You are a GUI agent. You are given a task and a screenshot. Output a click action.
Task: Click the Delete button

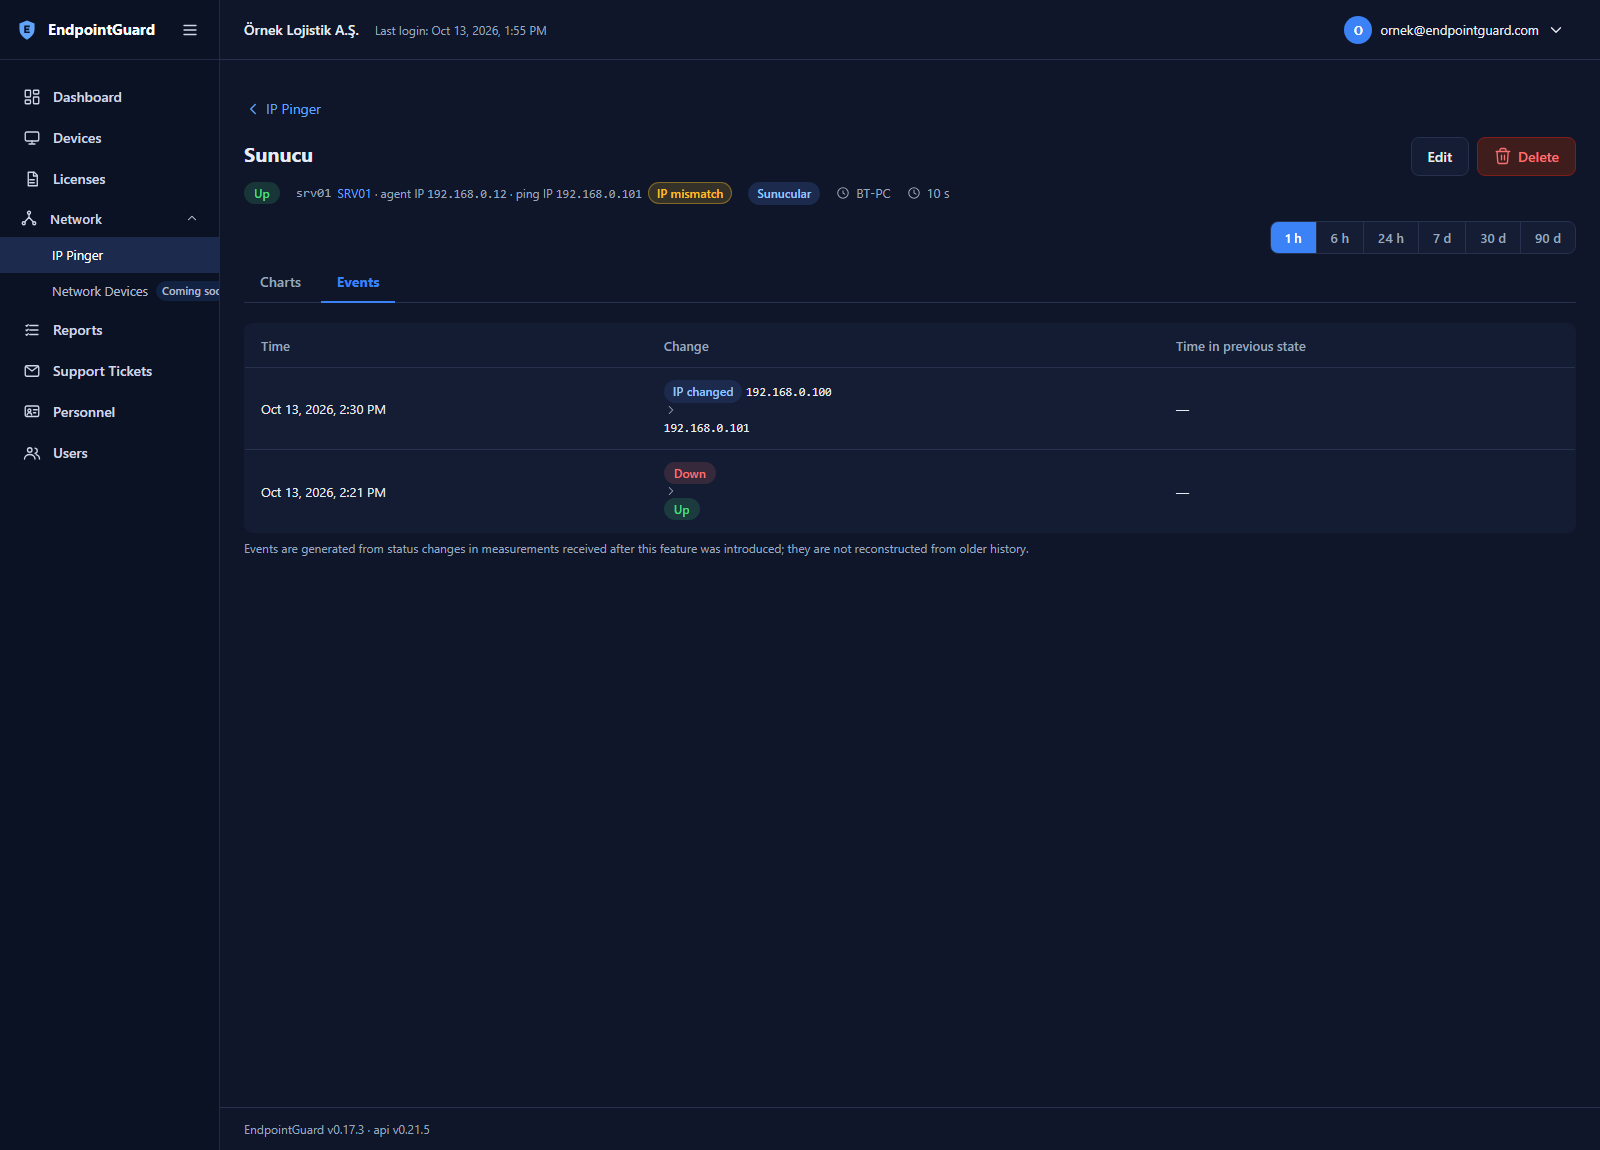(x=1526, y=157)
